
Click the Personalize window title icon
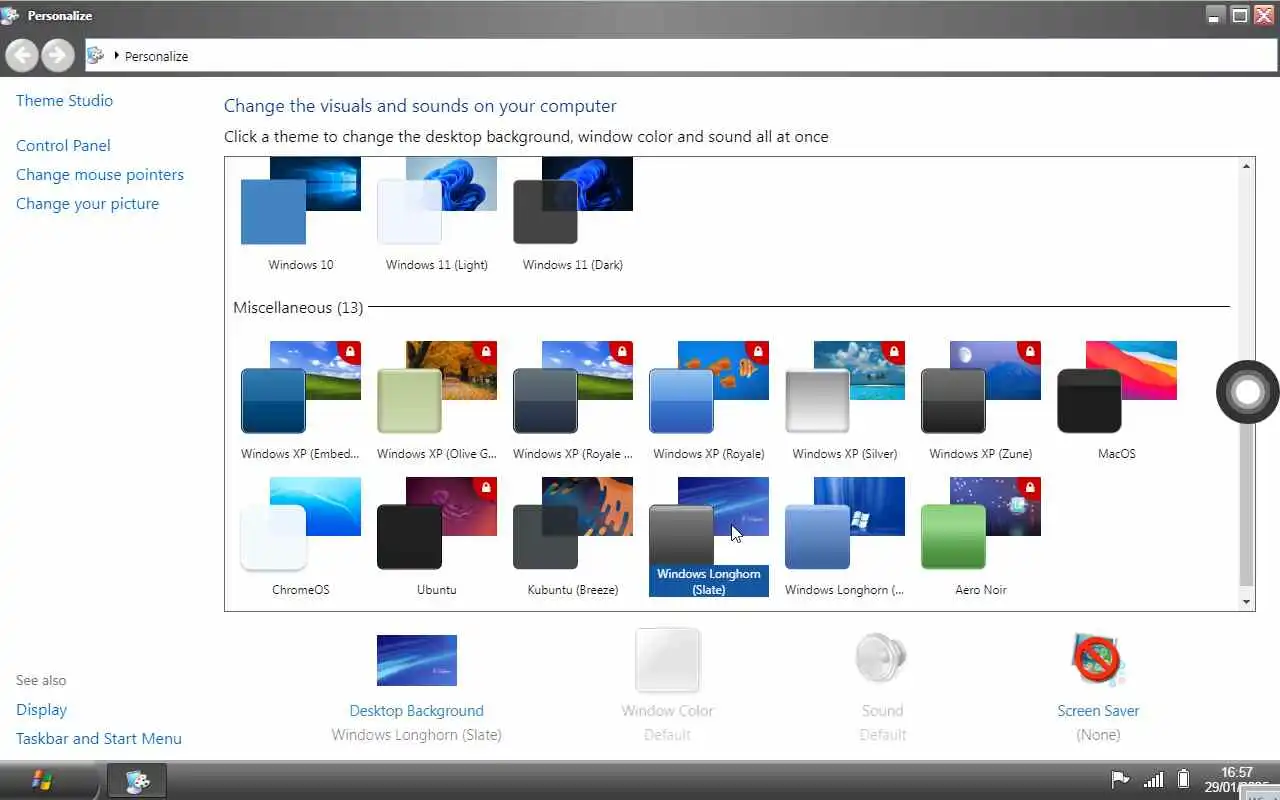tap(11, 15)
